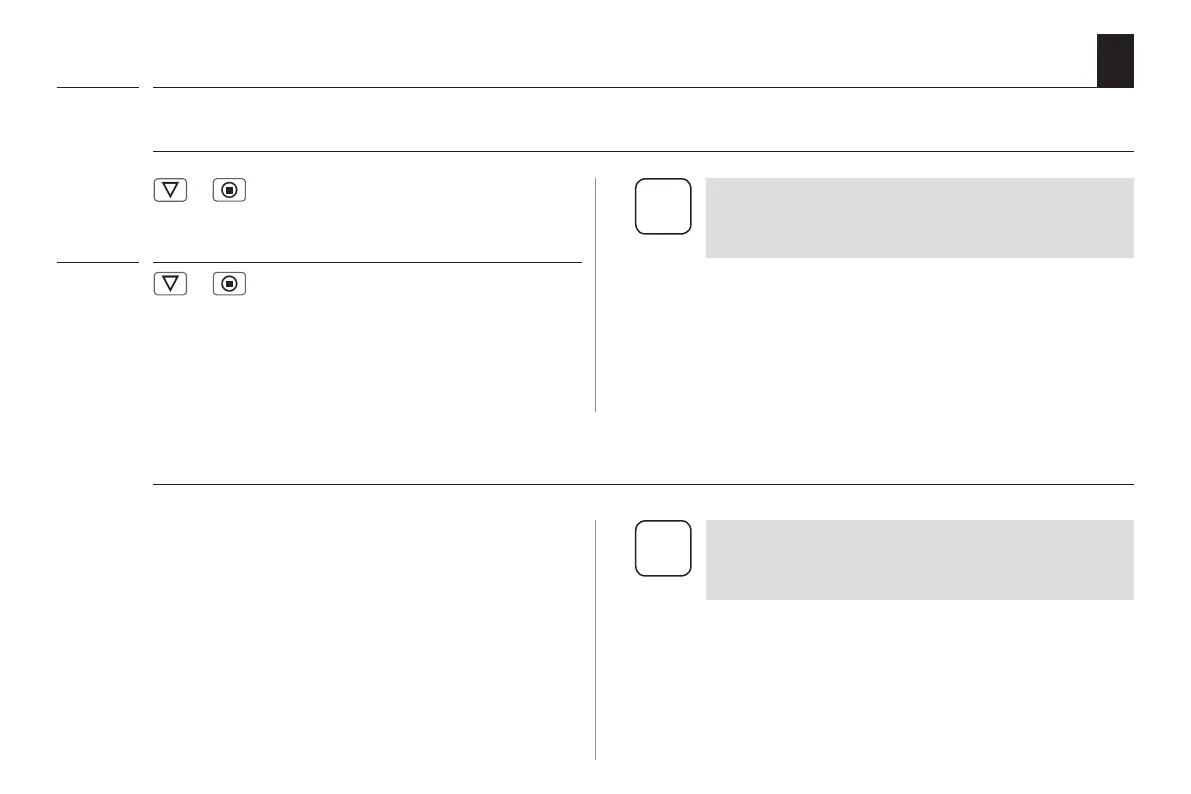This screenshot has width=1191, height=794.
Task: Select the lower gray shaded note box
Action: (x=919, y=560)
